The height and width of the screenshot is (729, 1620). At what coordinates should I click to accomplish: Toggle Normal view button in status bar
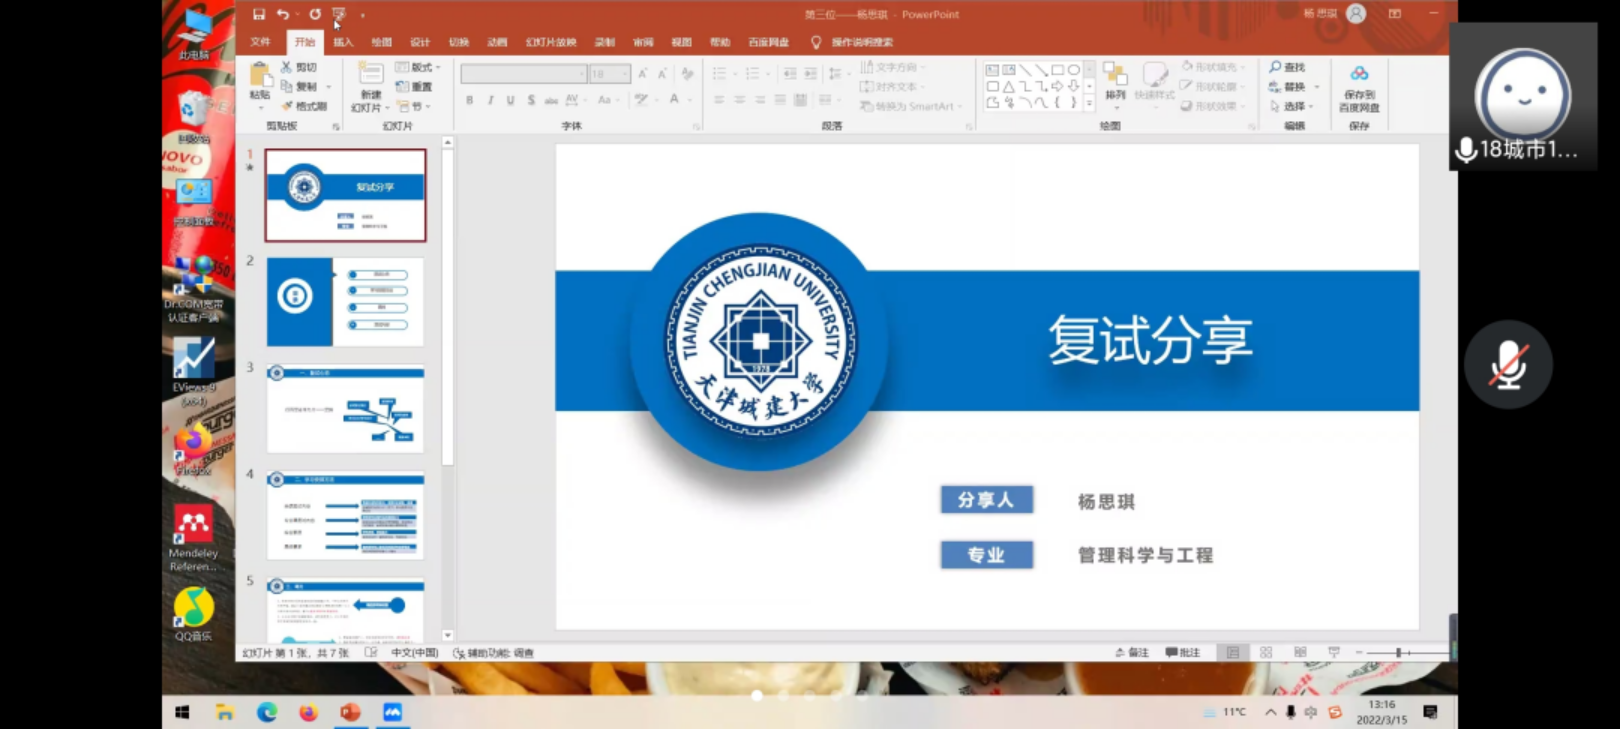(1232, 653)
